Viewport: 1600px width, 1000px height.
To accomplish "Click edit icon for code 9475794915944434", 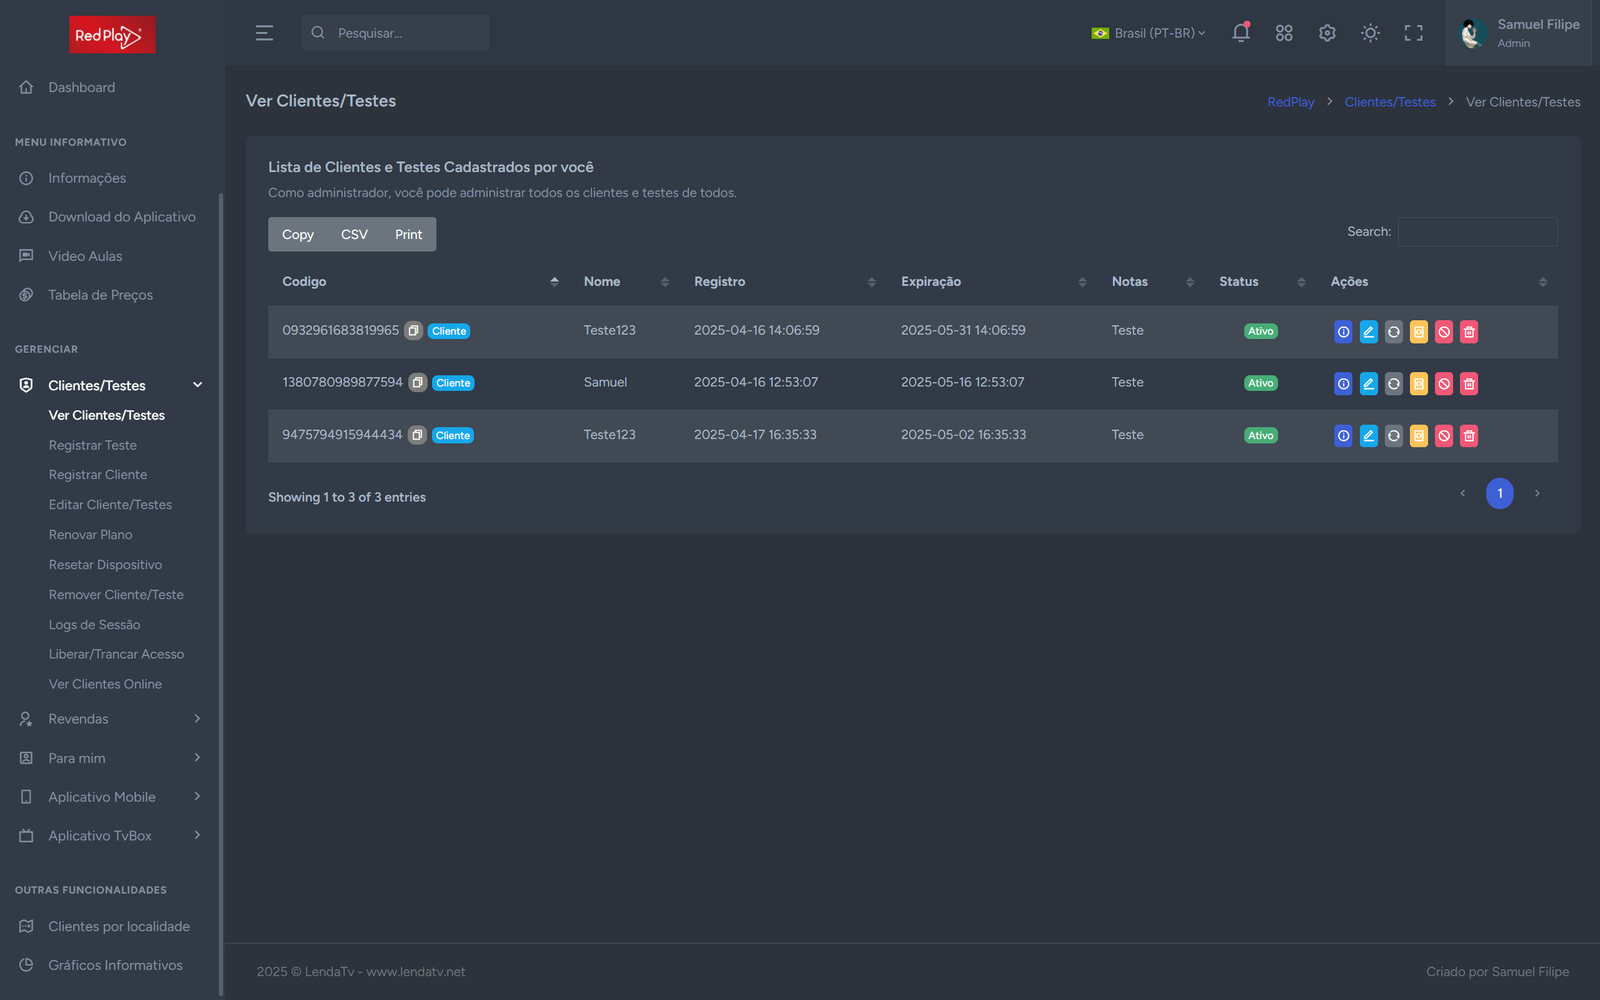I will pos(1368,436).
